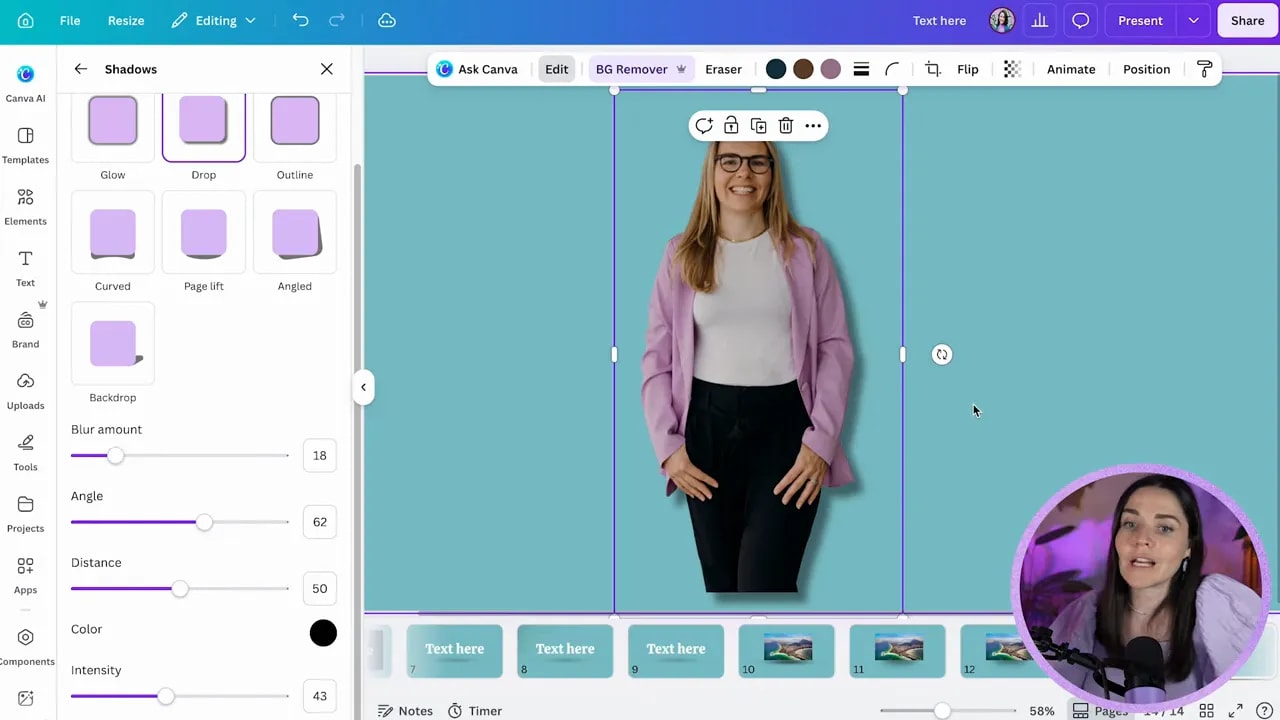Click the Intensity value field
The image size is (1280, 720).
pos(319,696)
